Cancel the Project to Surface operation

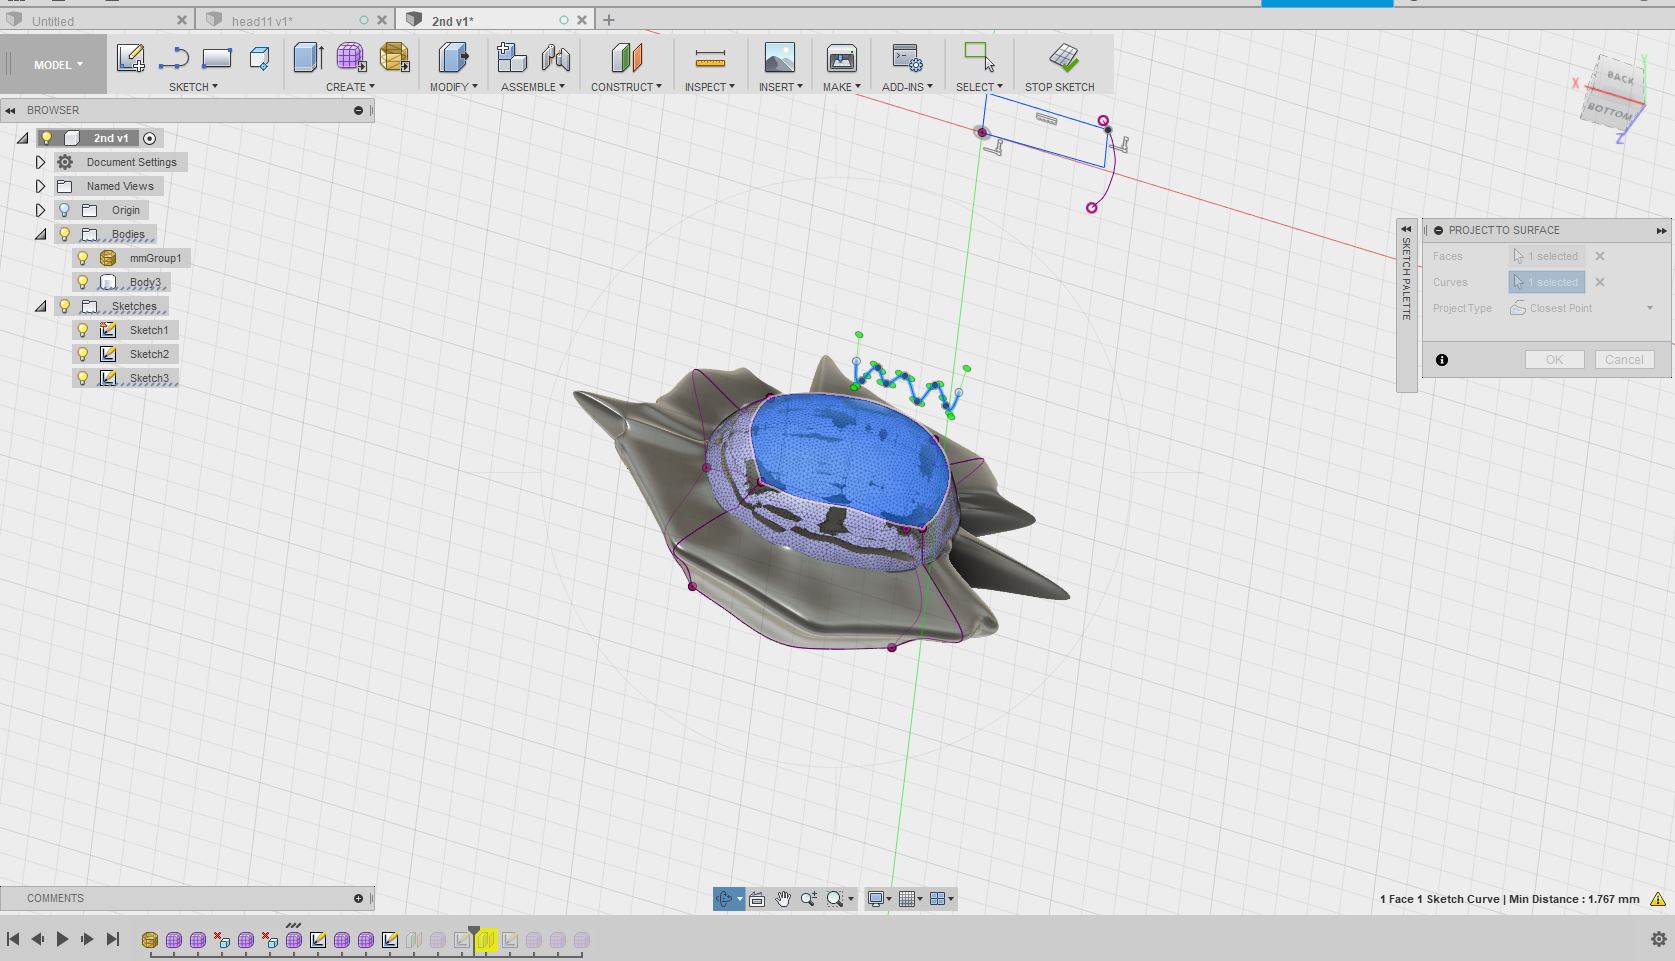[1624, 359]
